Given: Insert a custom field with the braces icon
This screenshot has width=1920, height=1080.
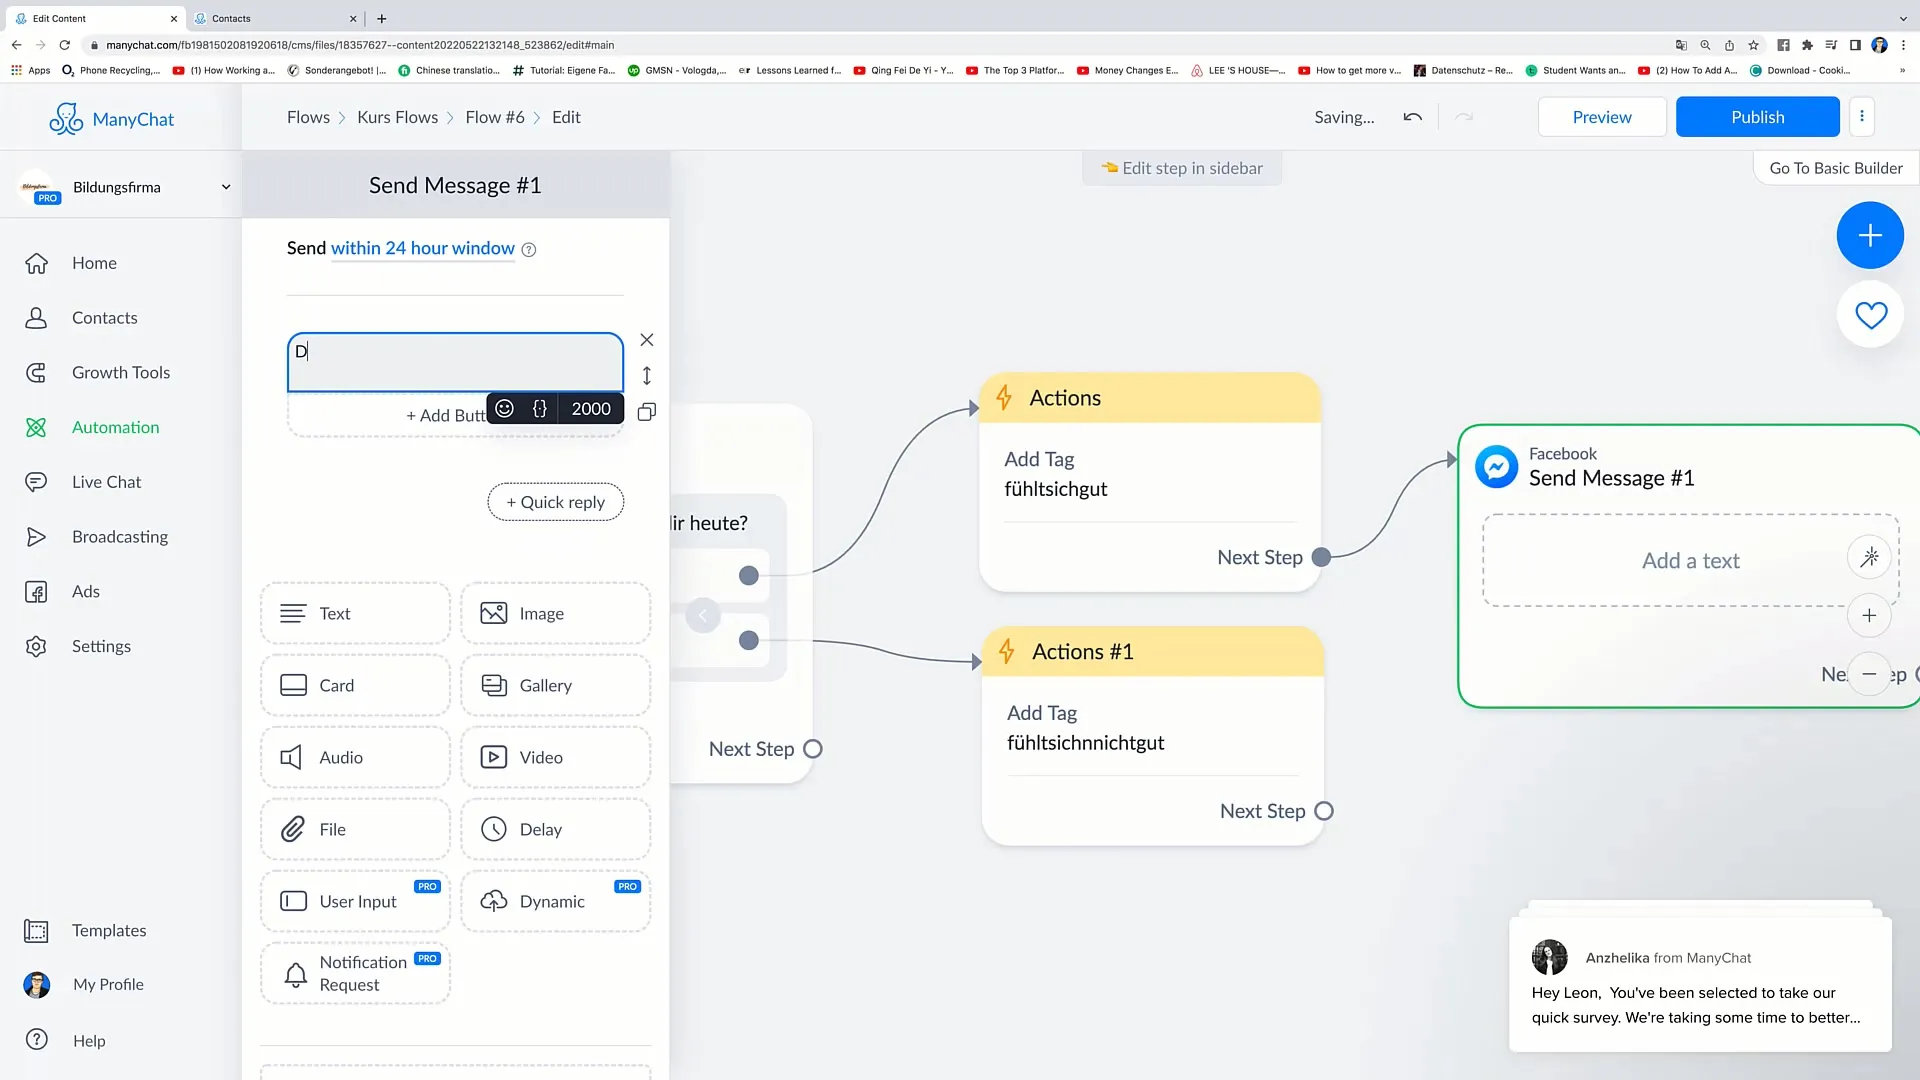Looking at the screenshot, I should point(540,408).
